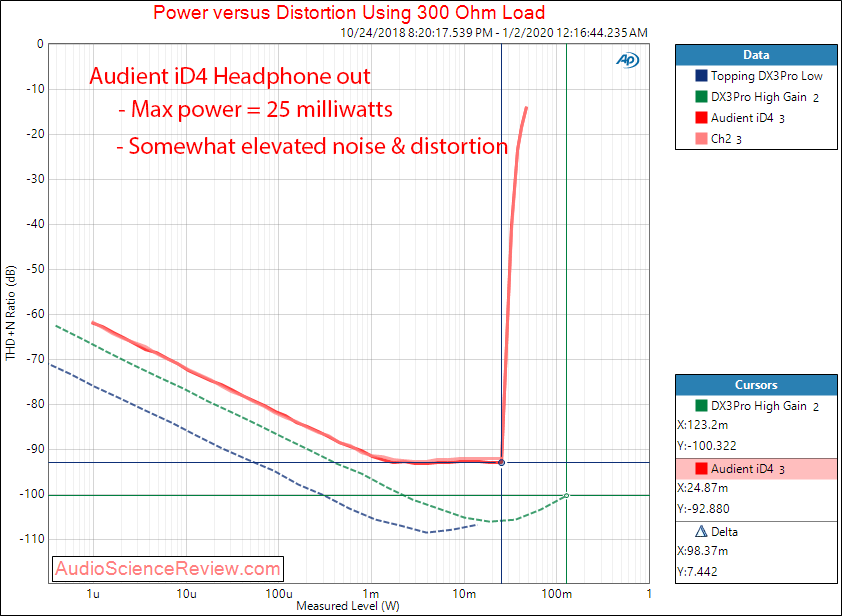Click the 'THD+N Ratio (dB)' y-axis title
The width and height of the screenshot is (842, 616).
11,313
